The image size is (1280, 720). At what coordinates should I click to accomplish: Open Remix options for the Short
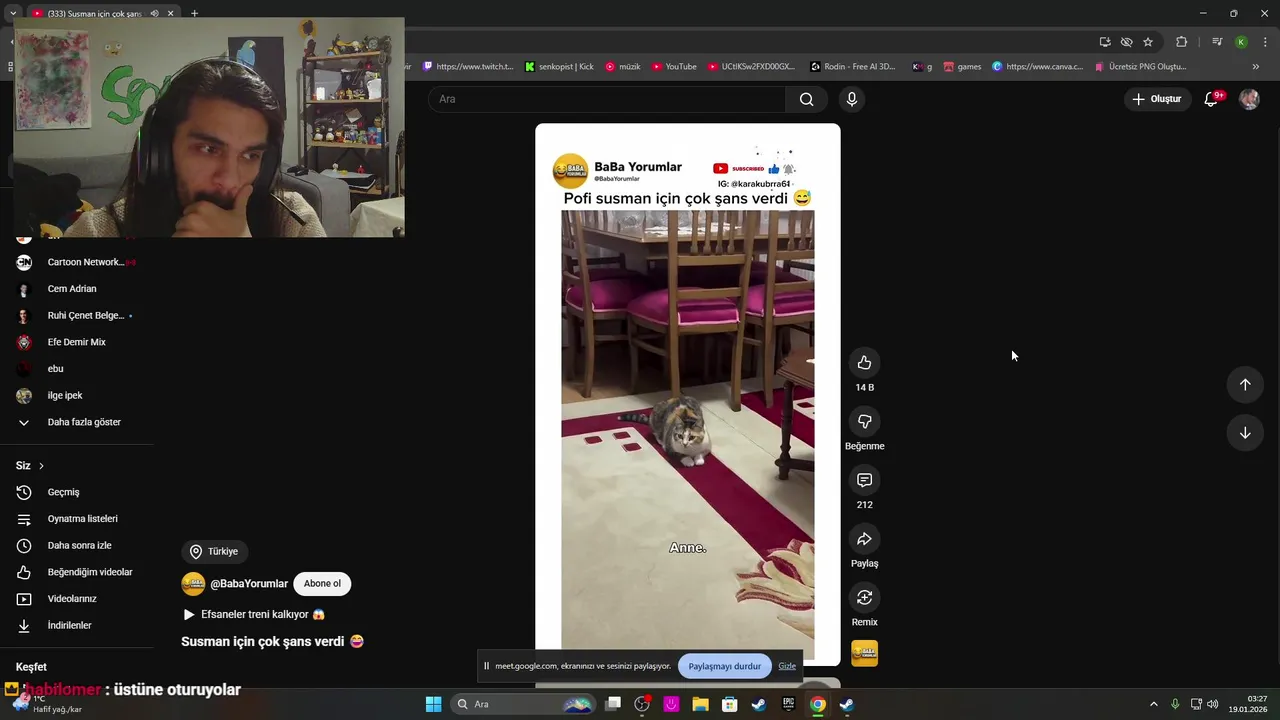[x=864, y=597]
